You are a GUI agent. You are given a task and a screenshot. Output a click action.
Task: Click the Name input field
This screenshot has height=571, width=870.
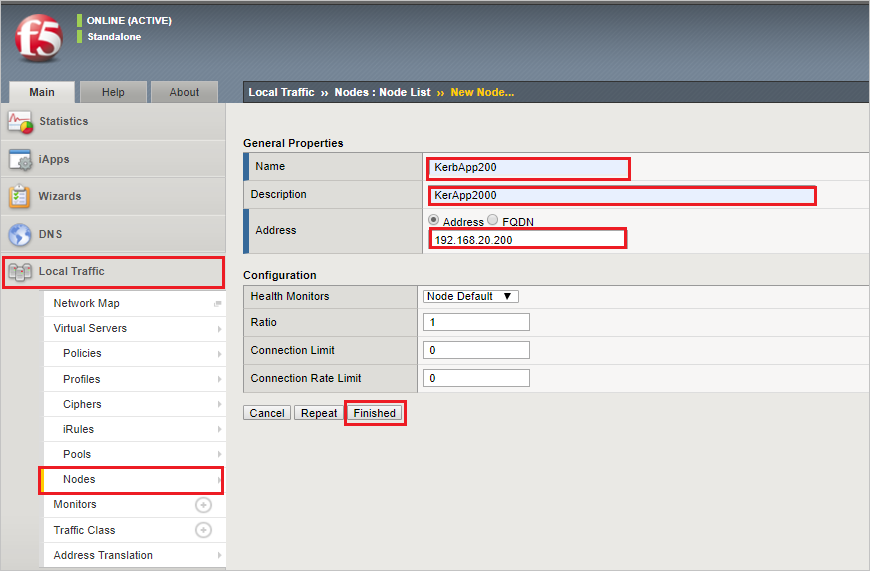pos(528,168)
